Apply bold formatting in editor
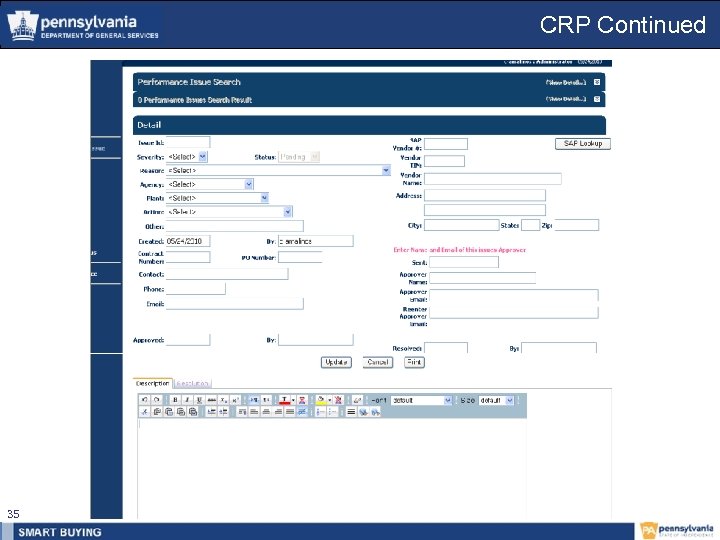Image resolution: width=720 pixels, height=540 pixels. pyautogui.click(x=175, y=400)
